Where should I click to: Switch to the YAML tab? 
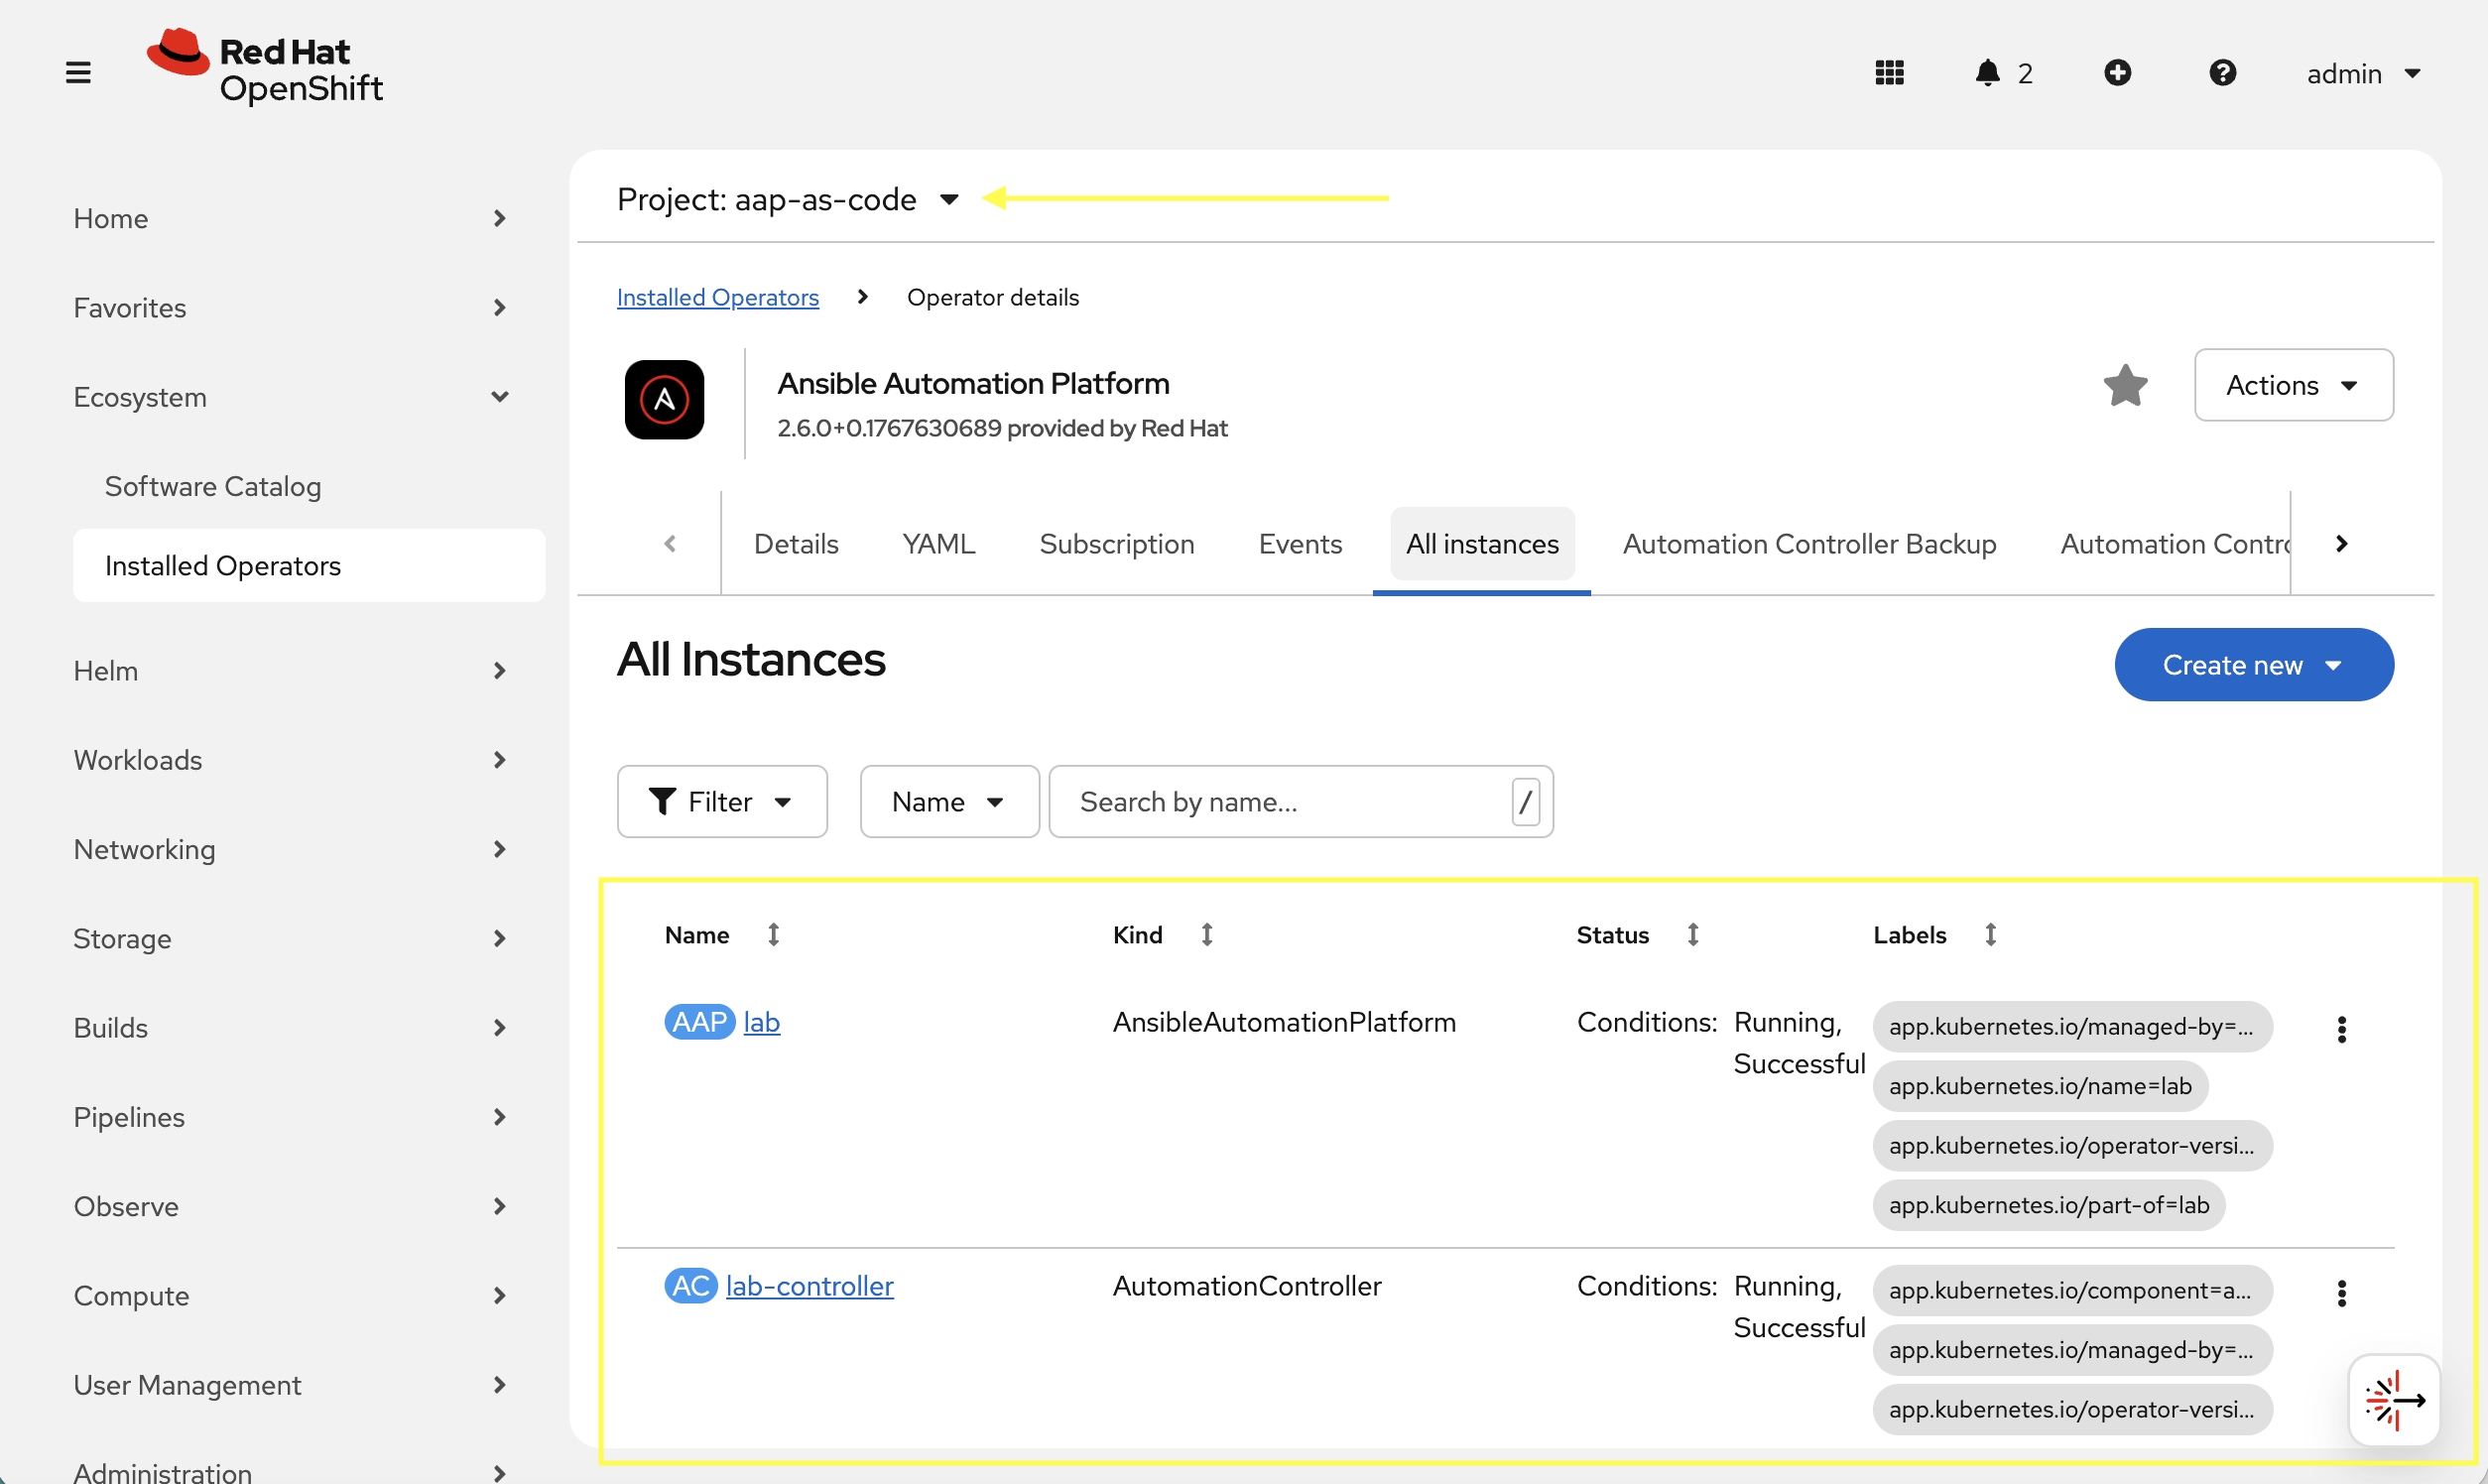click(x=937, y=543)
